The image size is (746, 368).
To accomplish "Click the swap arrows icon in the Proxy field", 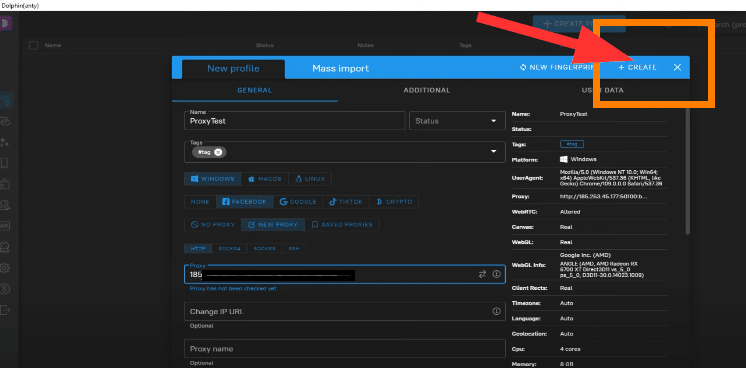I will 482,274.
